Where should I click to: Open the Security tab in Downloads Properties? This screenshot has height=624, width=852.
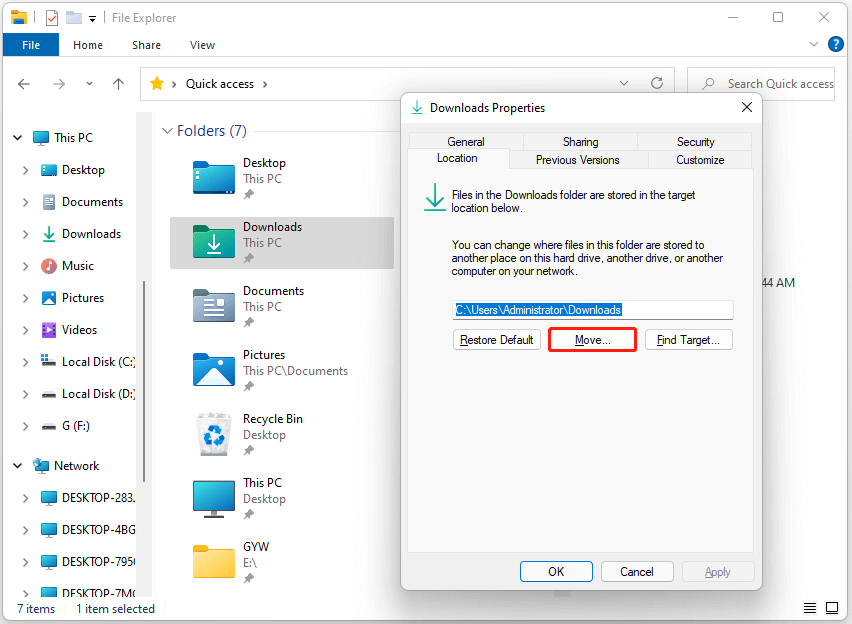tap(694, 141)
